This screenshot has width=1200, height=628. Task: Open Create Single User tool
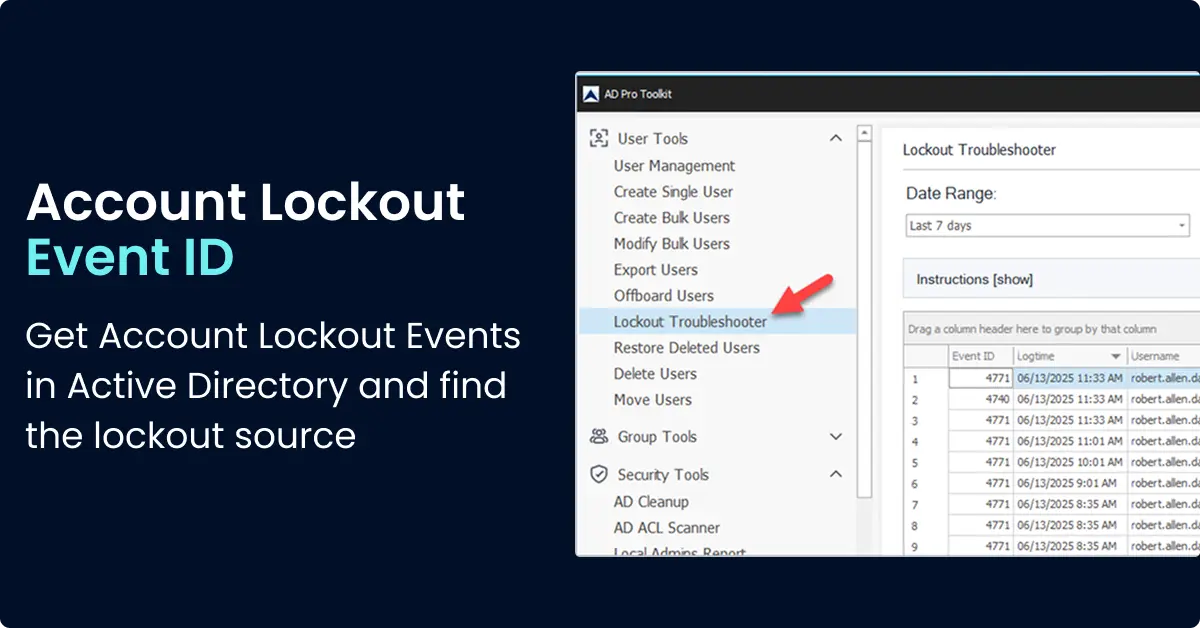point(673,192)
